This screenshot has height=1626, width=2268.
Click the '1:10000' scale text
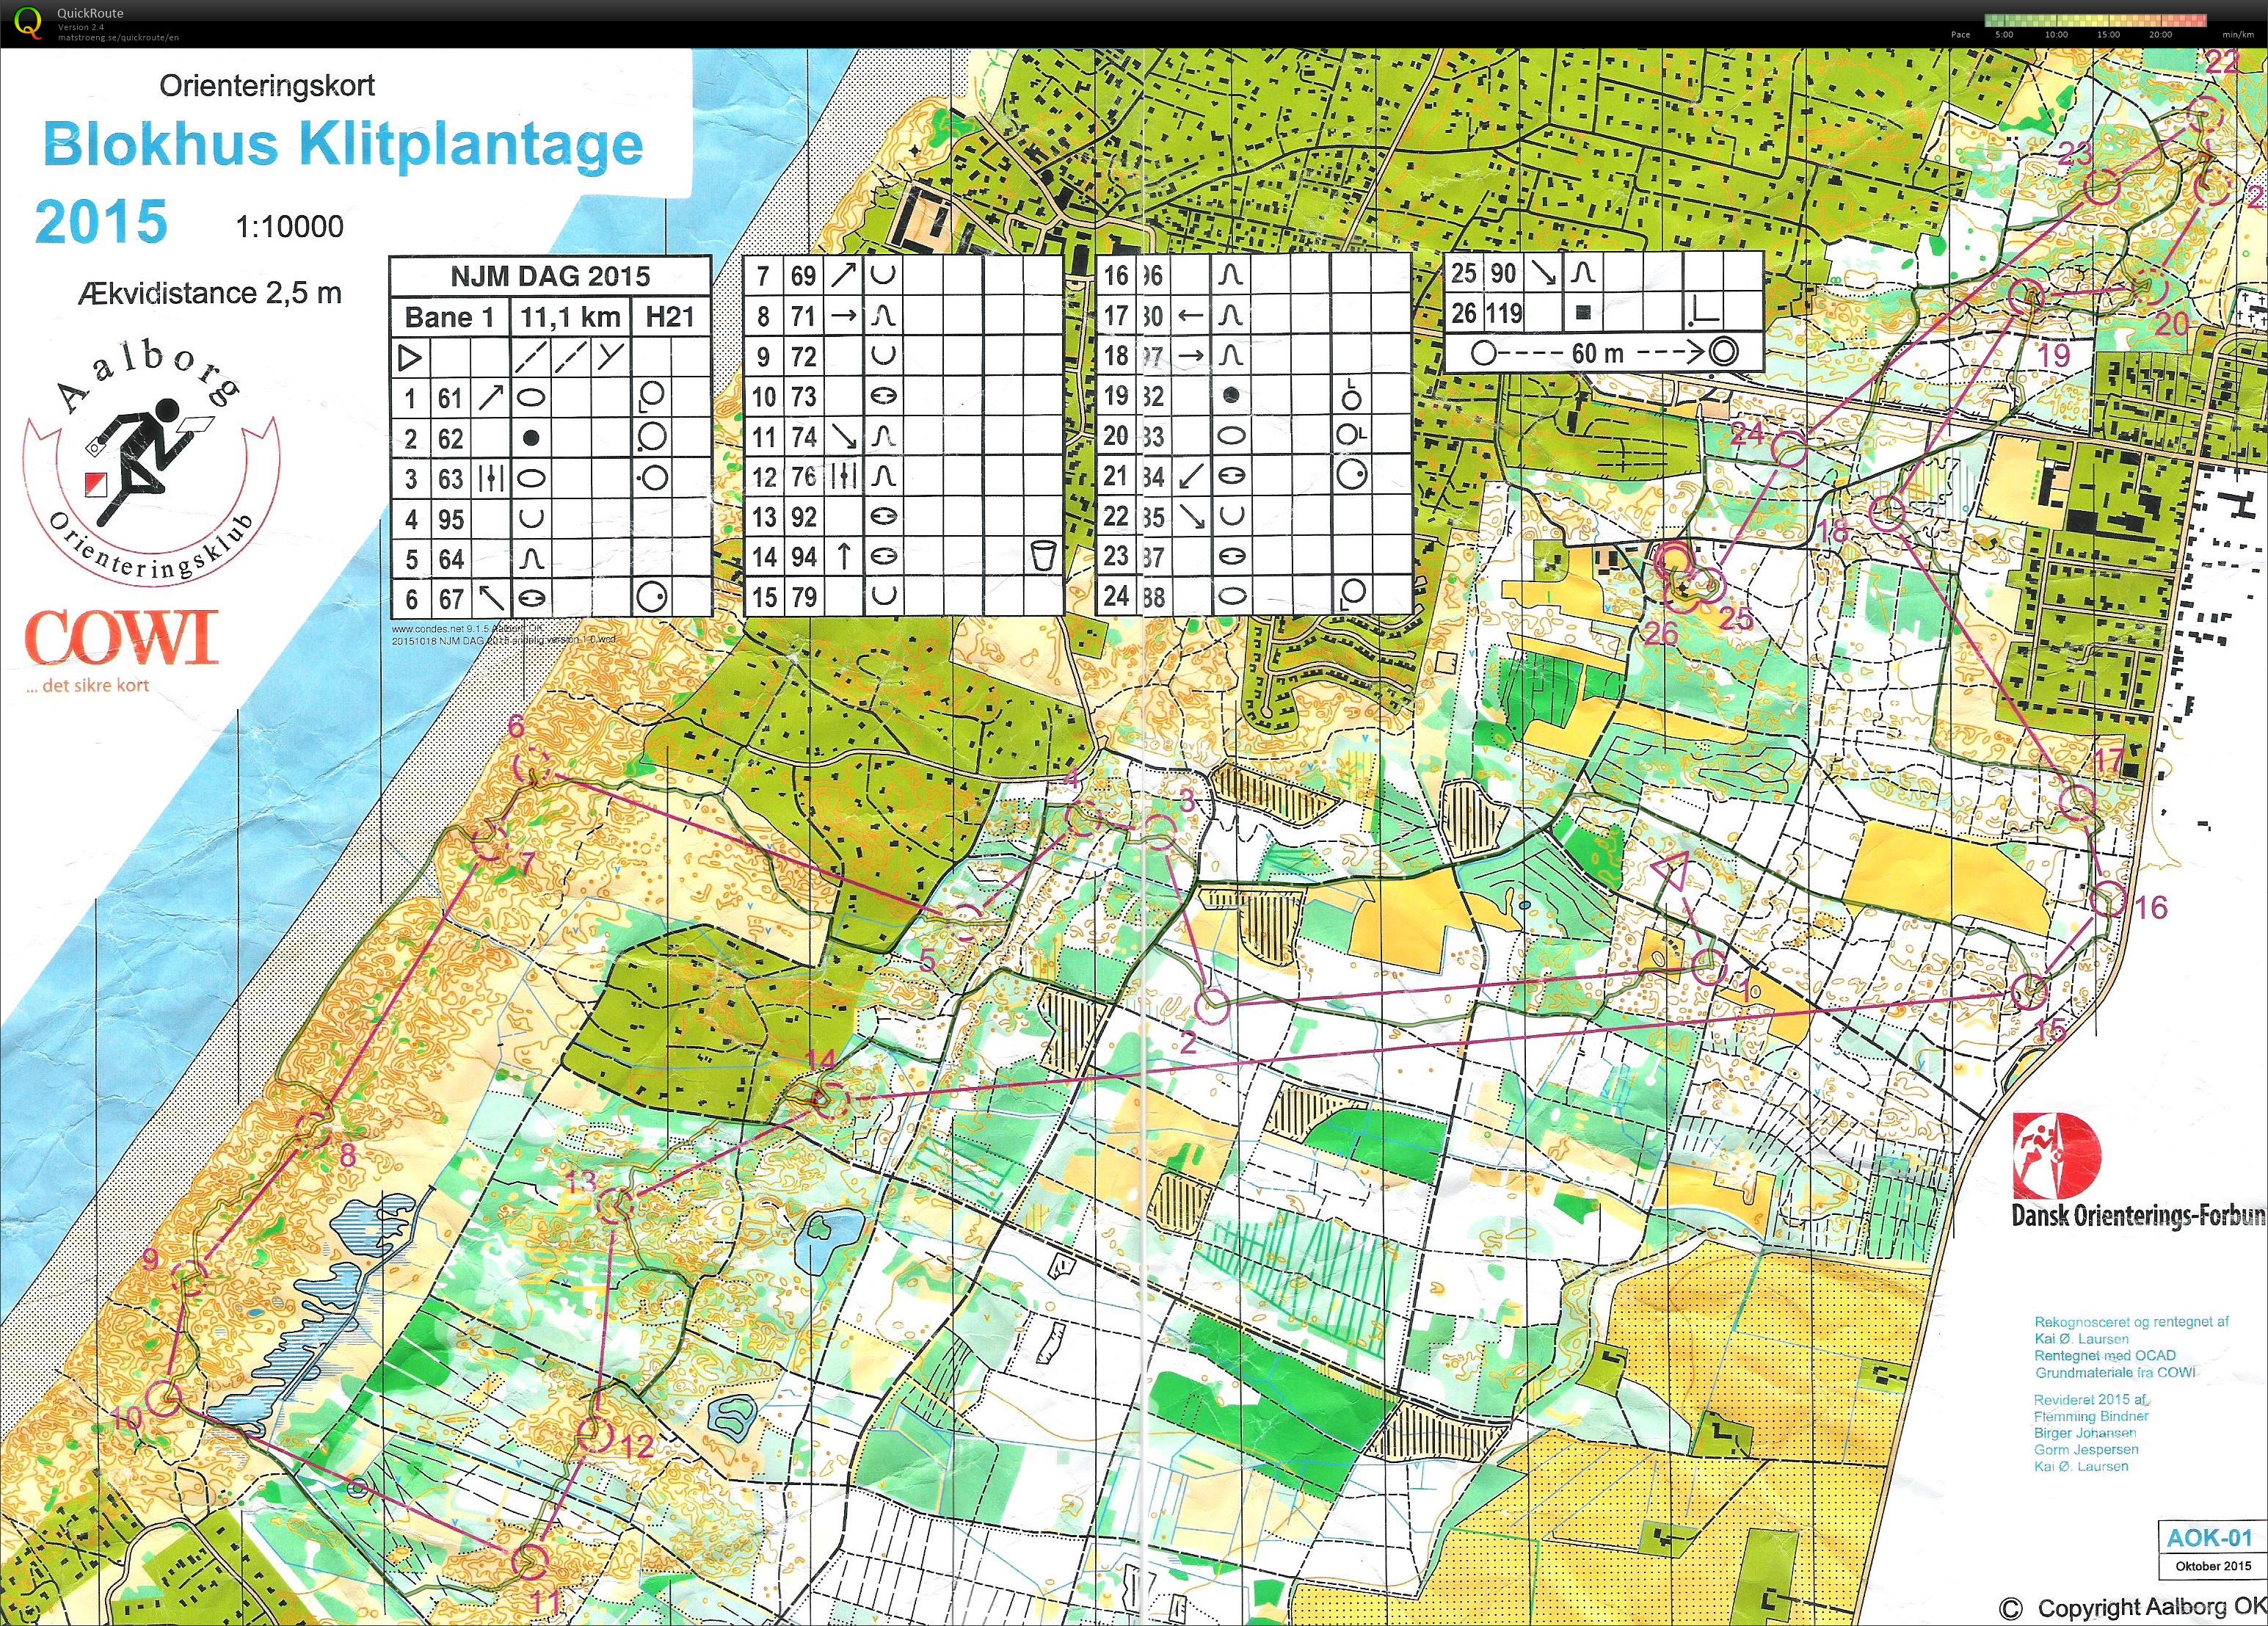290,227
